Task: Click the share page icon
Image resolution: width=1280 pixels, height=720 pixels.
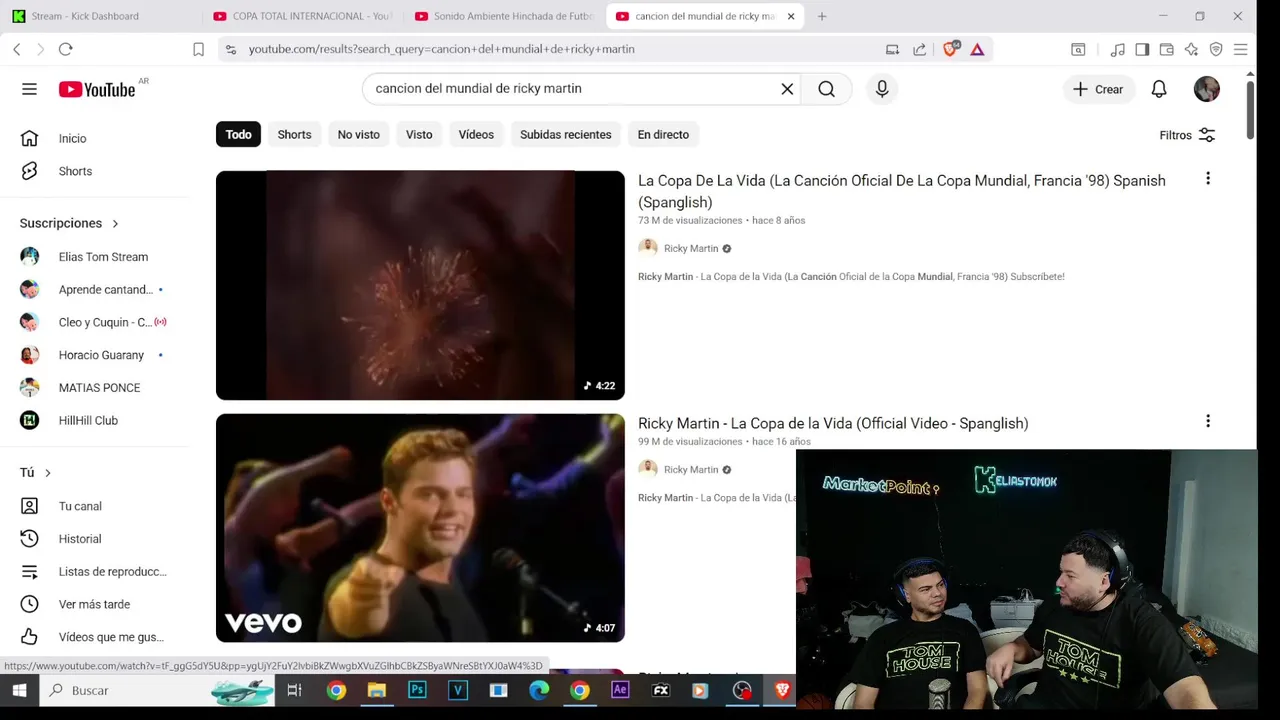Action: pyautogui.click(x=919, y=49)
